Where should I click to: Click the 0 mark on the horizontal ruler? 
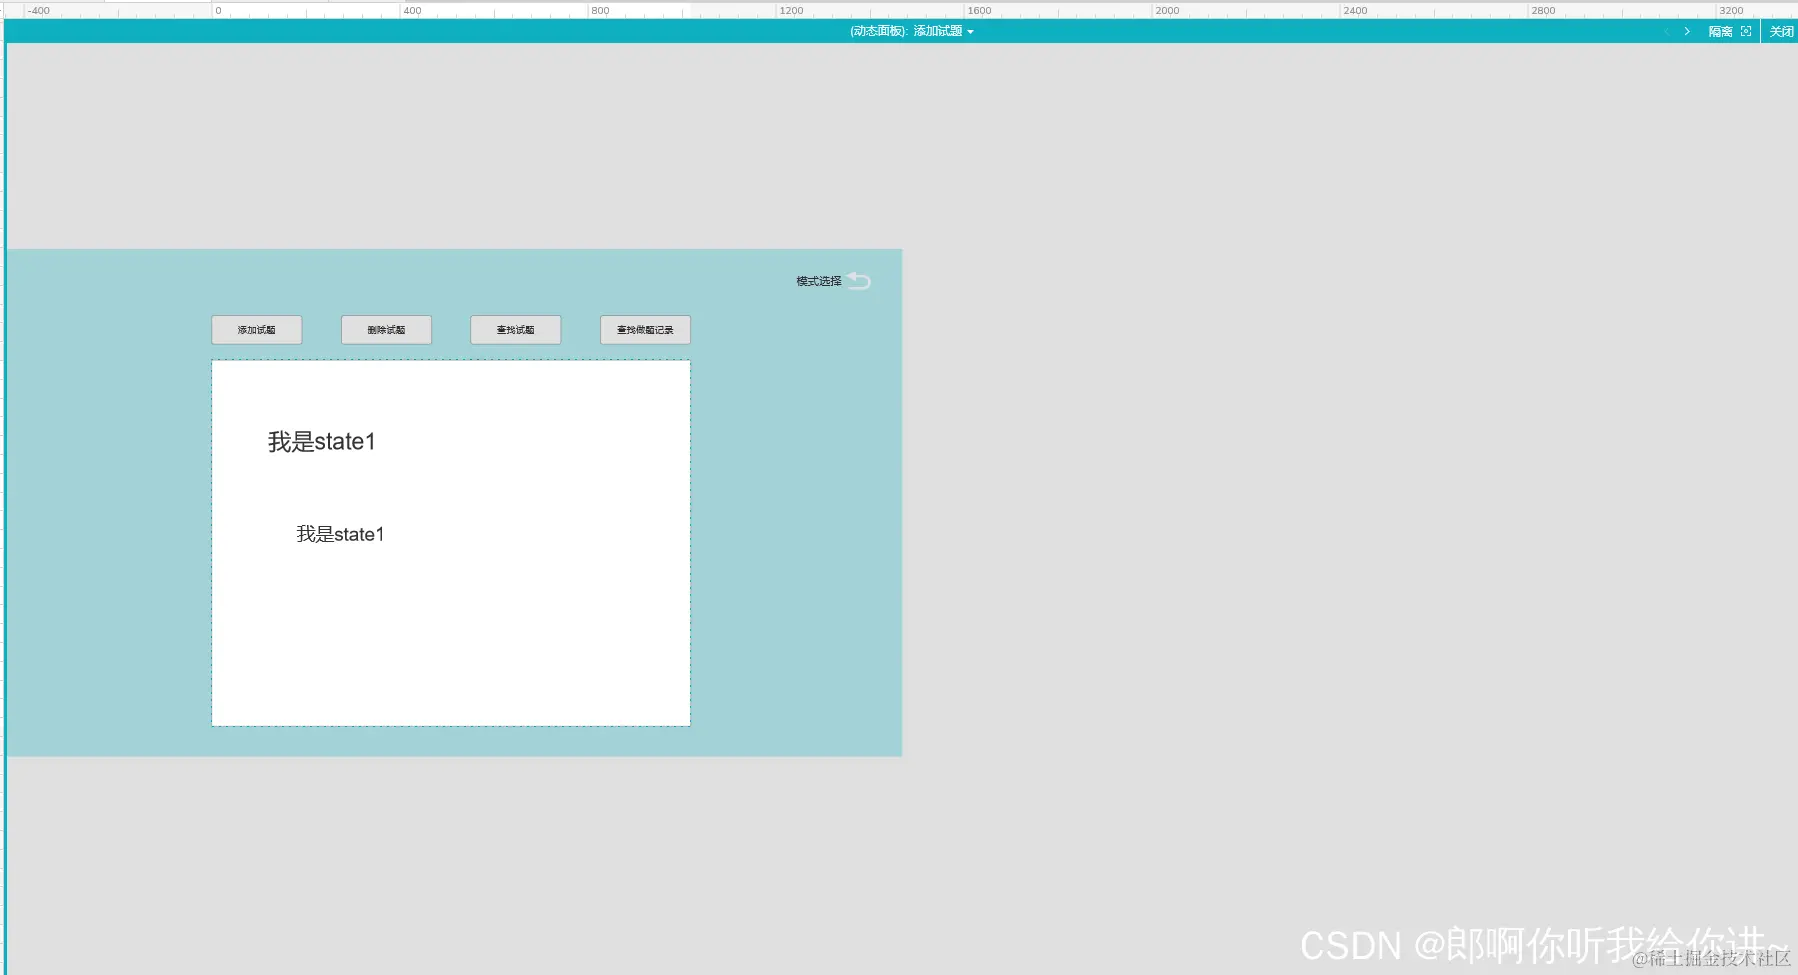pyautogui.click(x=218, y=11)
